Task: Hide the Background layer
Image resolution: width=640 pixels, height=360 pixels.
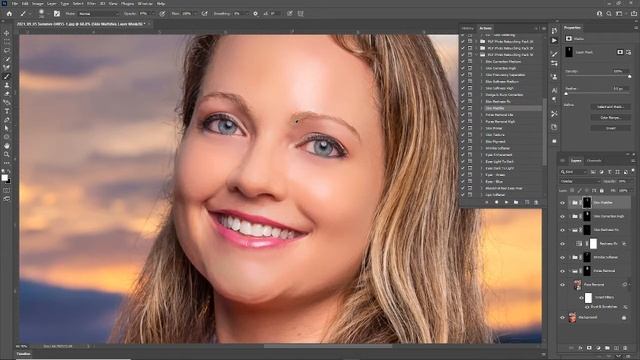Action: [562, 318]
